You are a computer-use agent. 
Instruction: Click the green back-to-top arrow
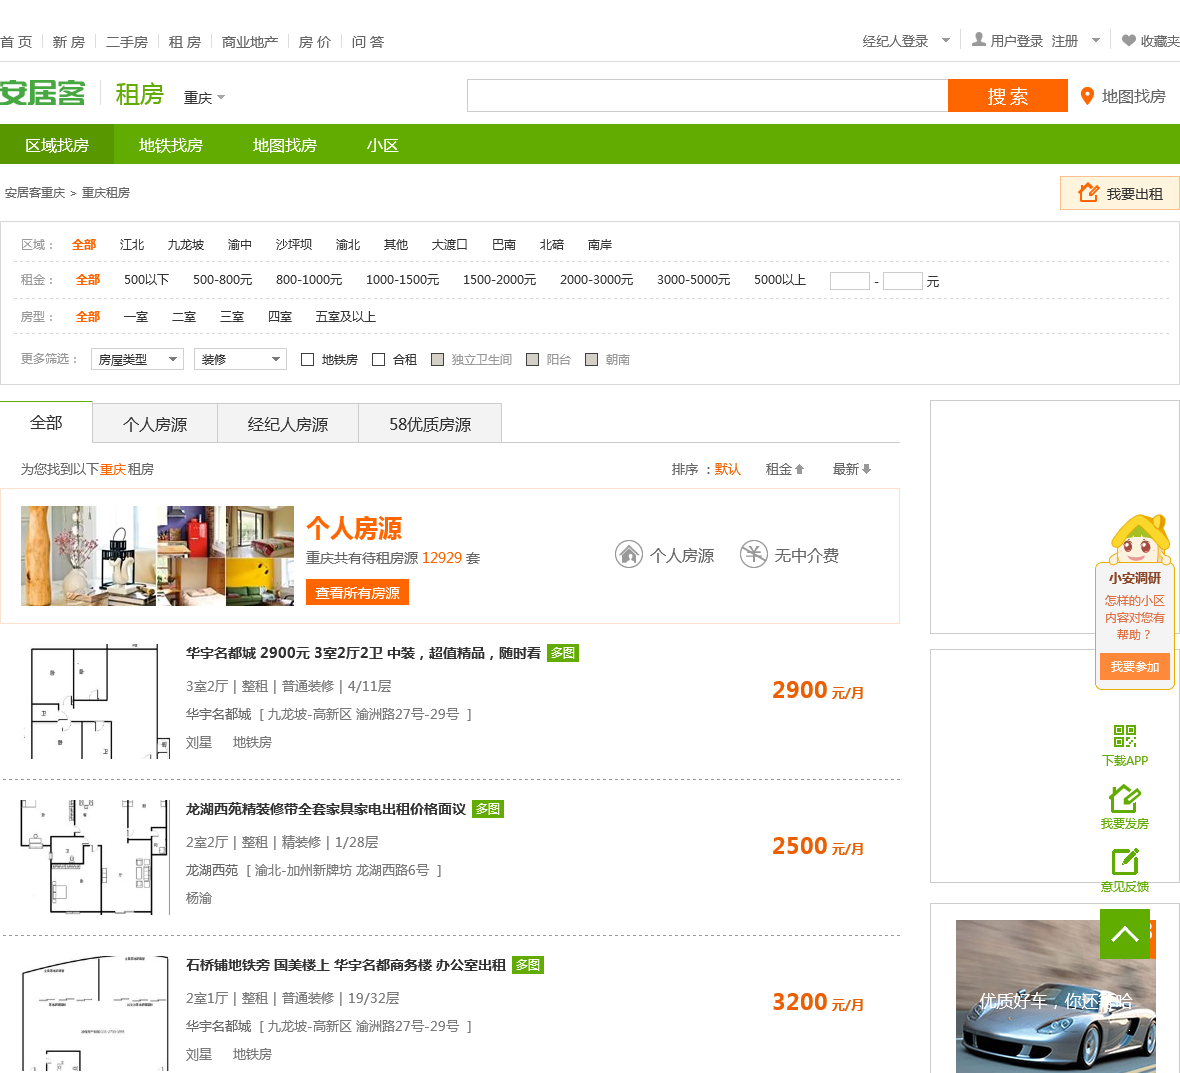pos(1124,934)
